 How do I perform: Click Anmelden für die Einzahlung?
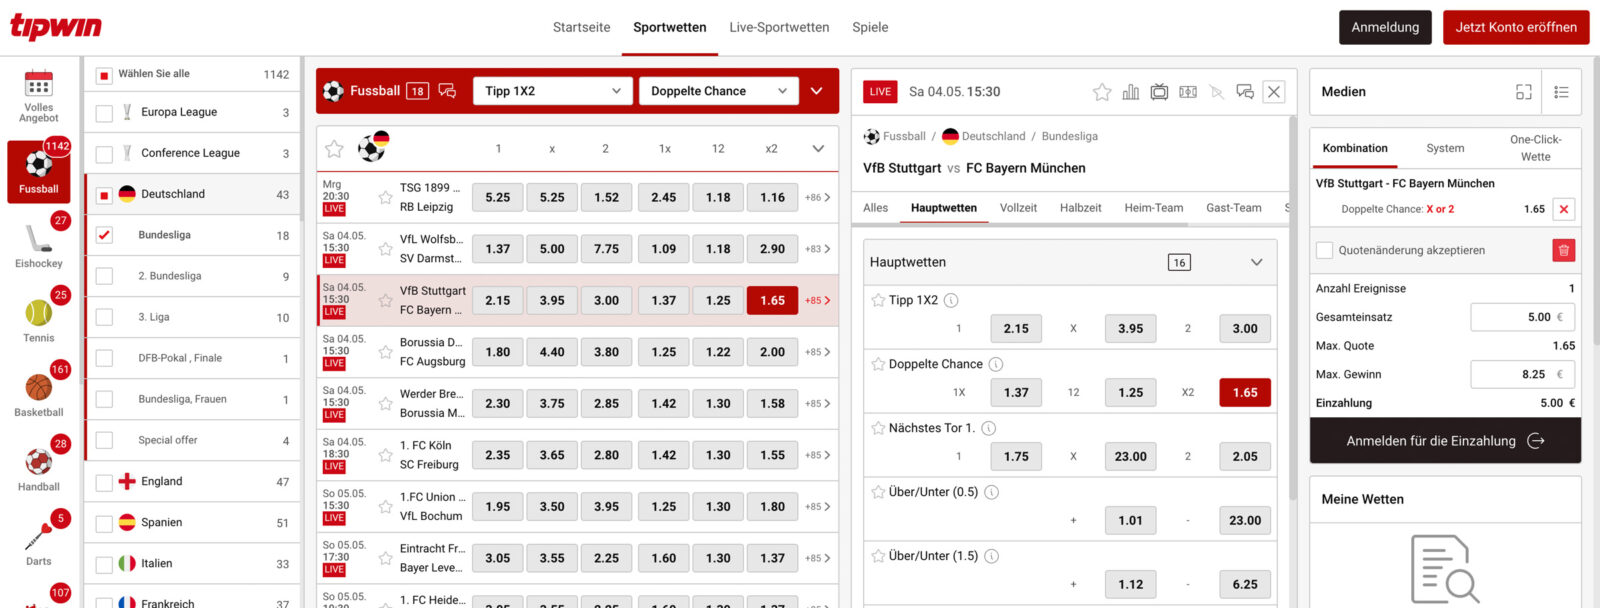(1445, 441)
